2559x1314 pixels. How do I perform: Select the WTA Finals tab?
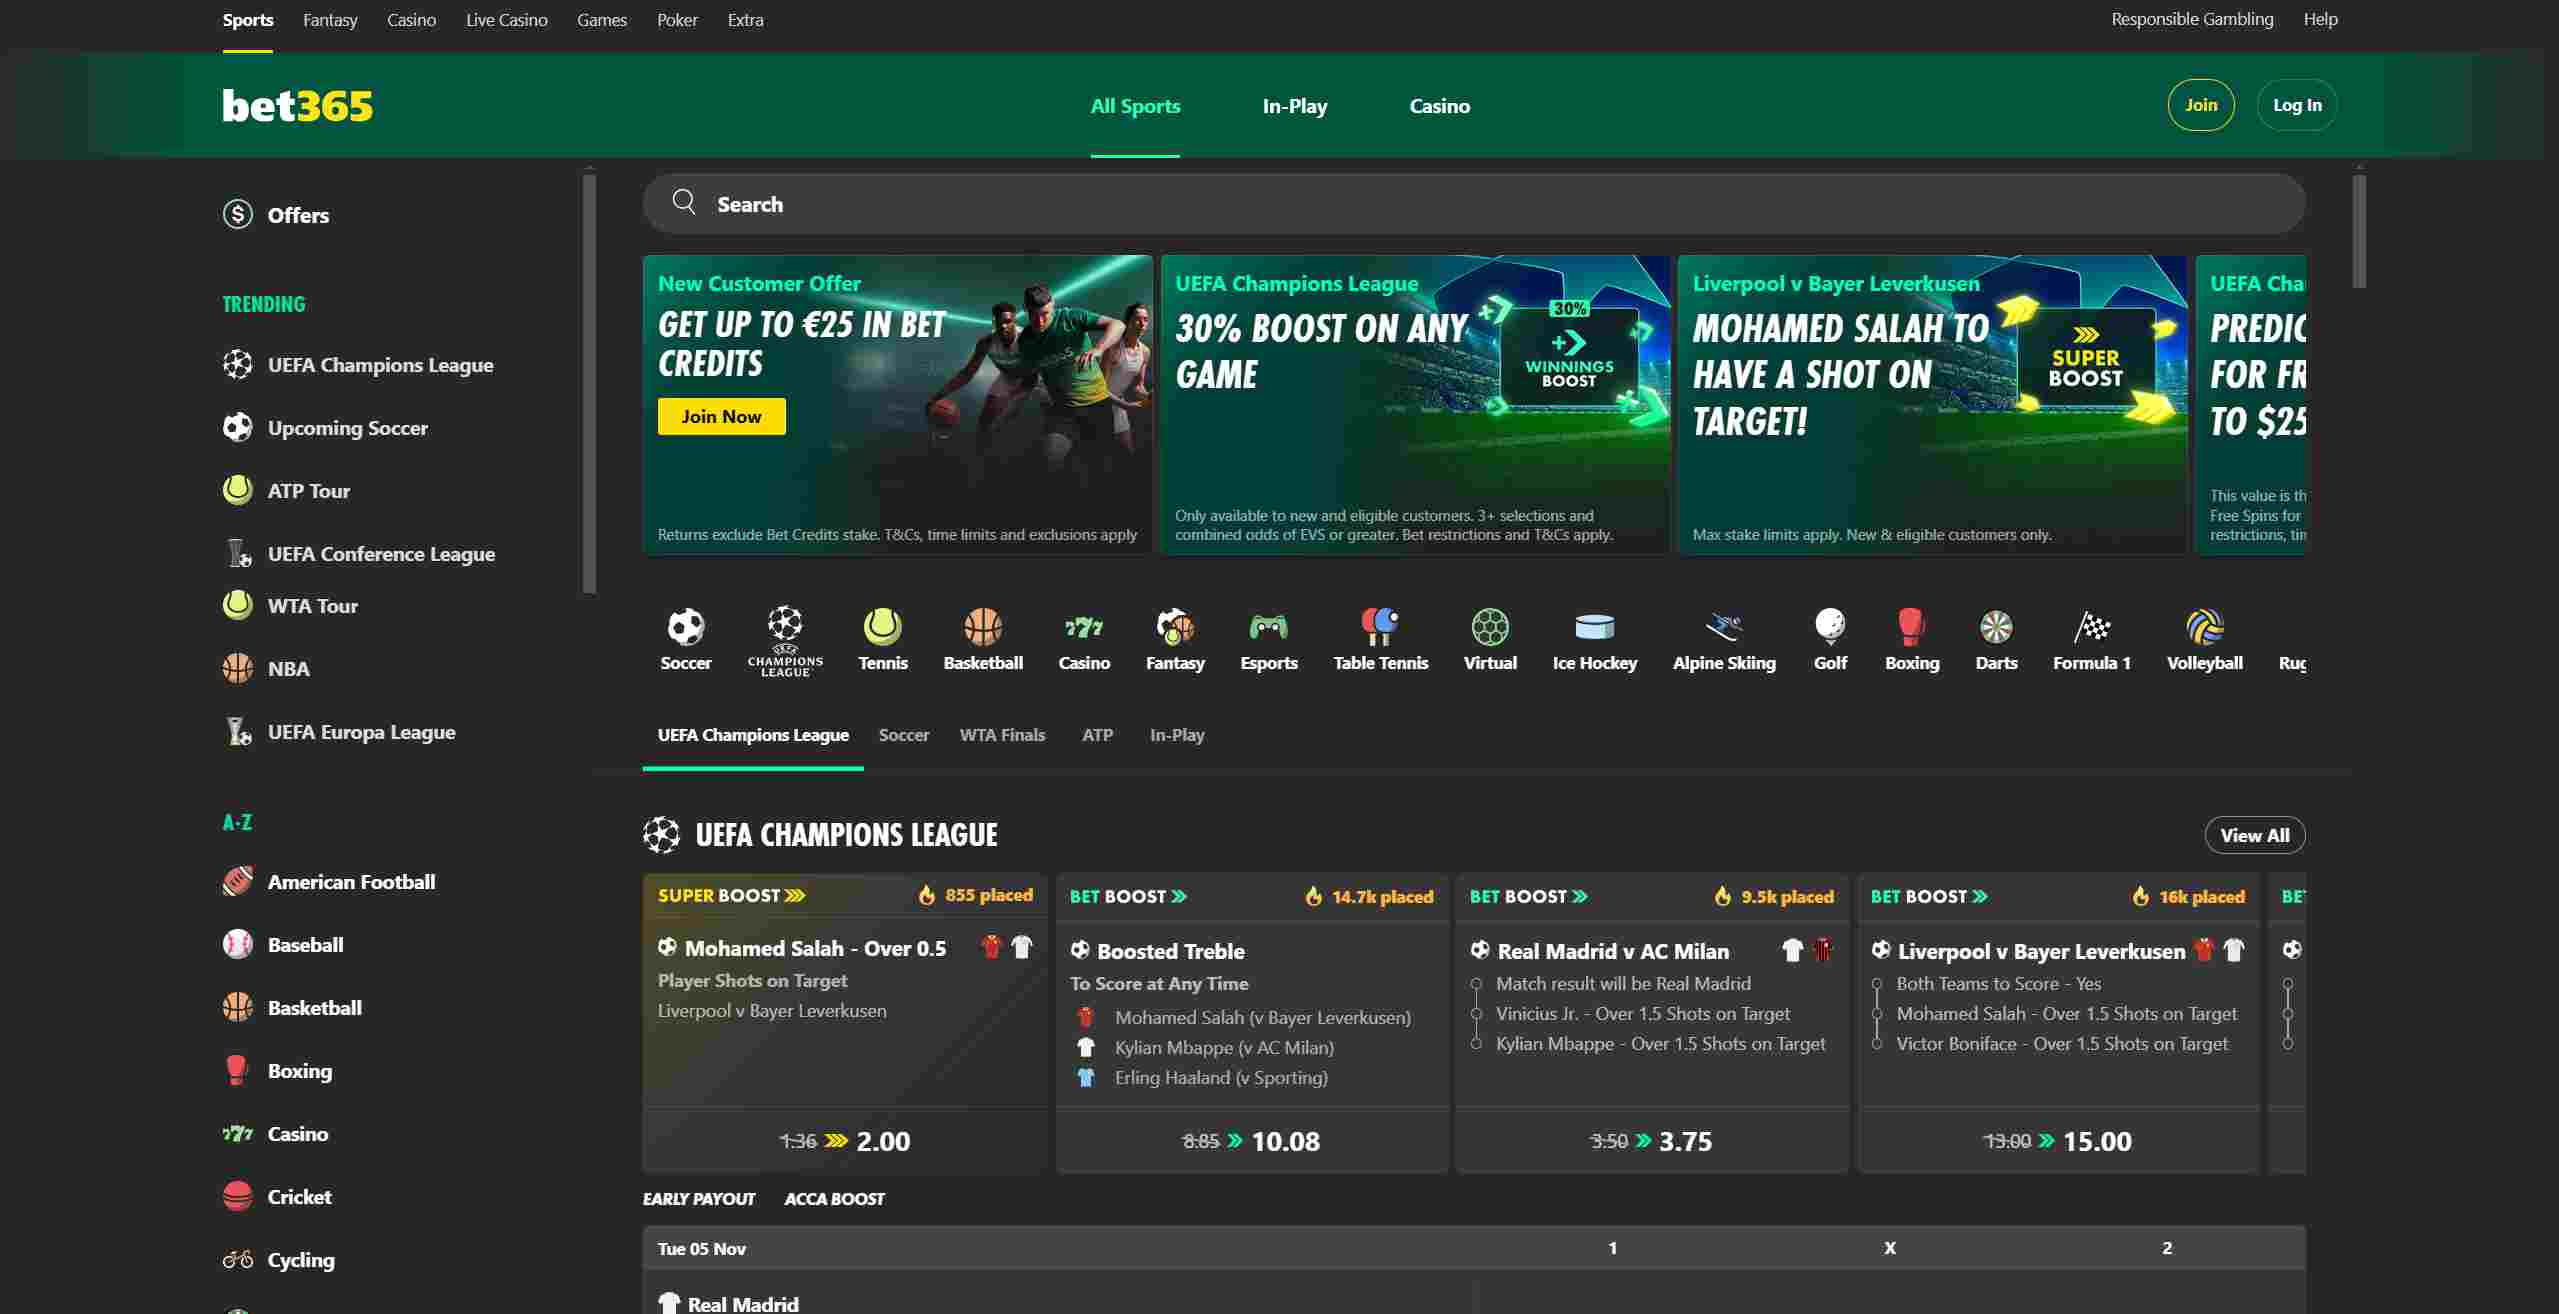(x=1002, y=735)
